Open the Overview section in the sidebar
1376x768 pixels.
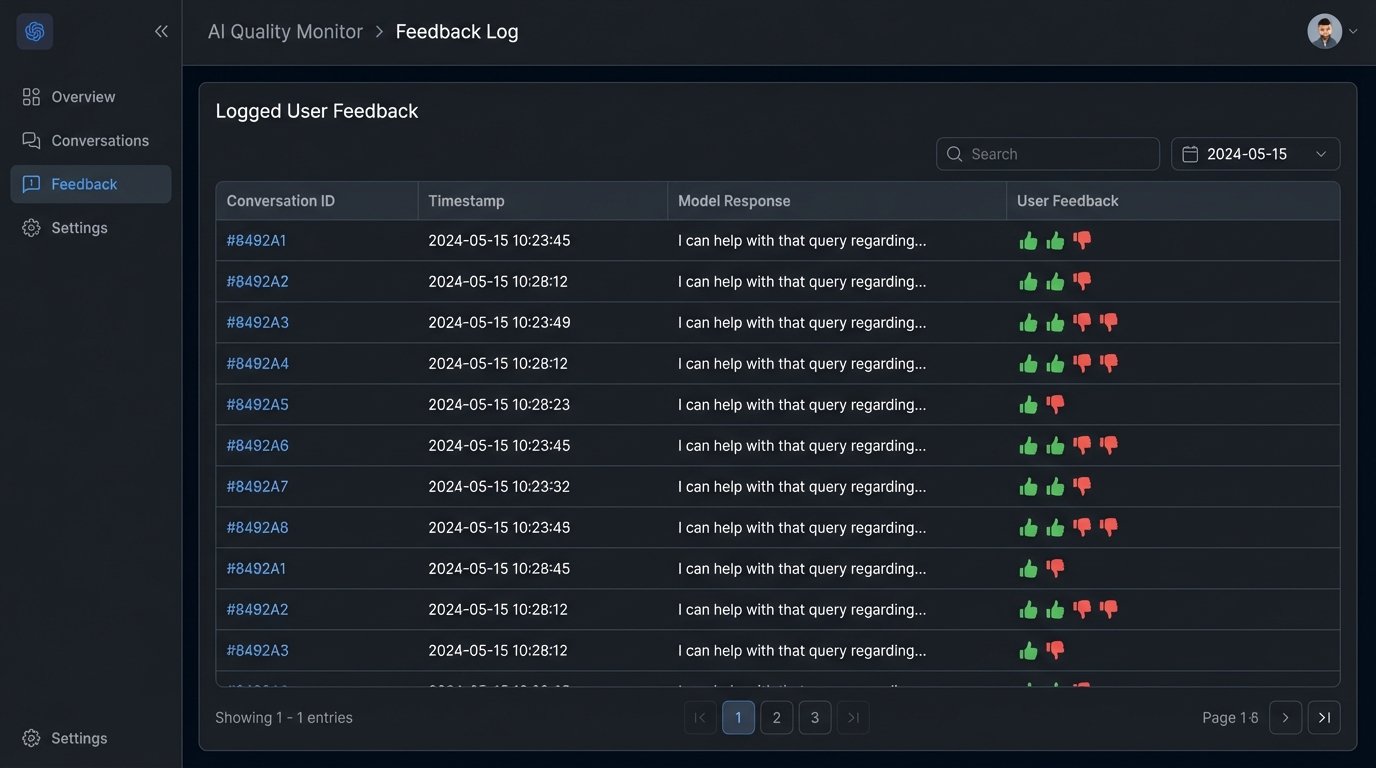(x=83, y=97)
